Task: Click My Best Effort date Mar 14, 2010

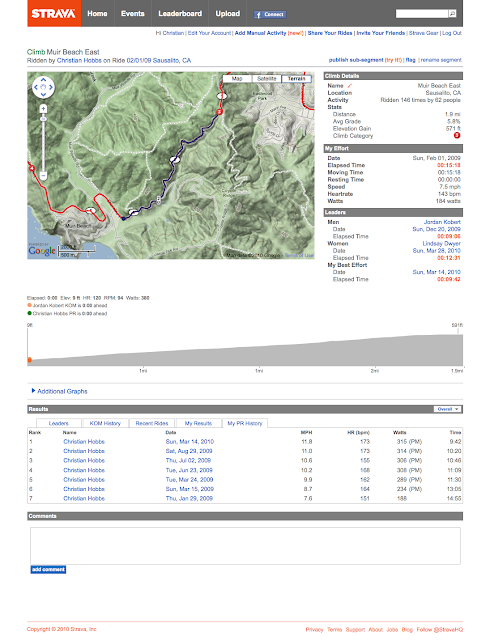Action: click(x=437, y=272)
